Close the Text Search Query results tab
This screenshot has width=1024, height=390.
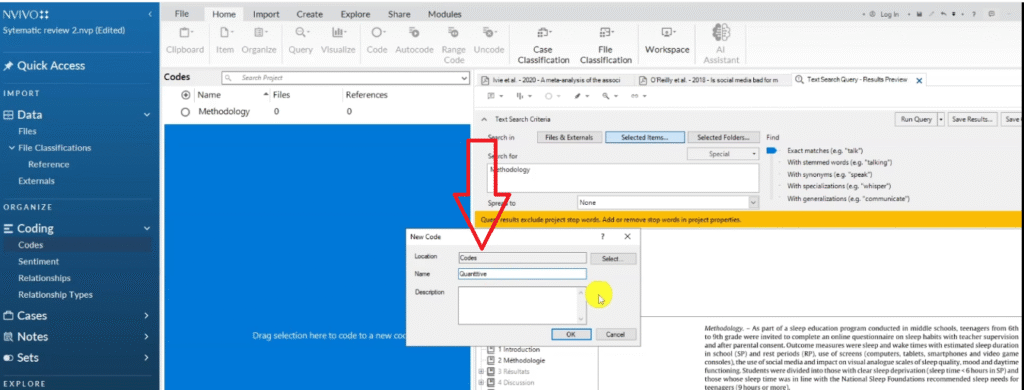pos(920,80)
